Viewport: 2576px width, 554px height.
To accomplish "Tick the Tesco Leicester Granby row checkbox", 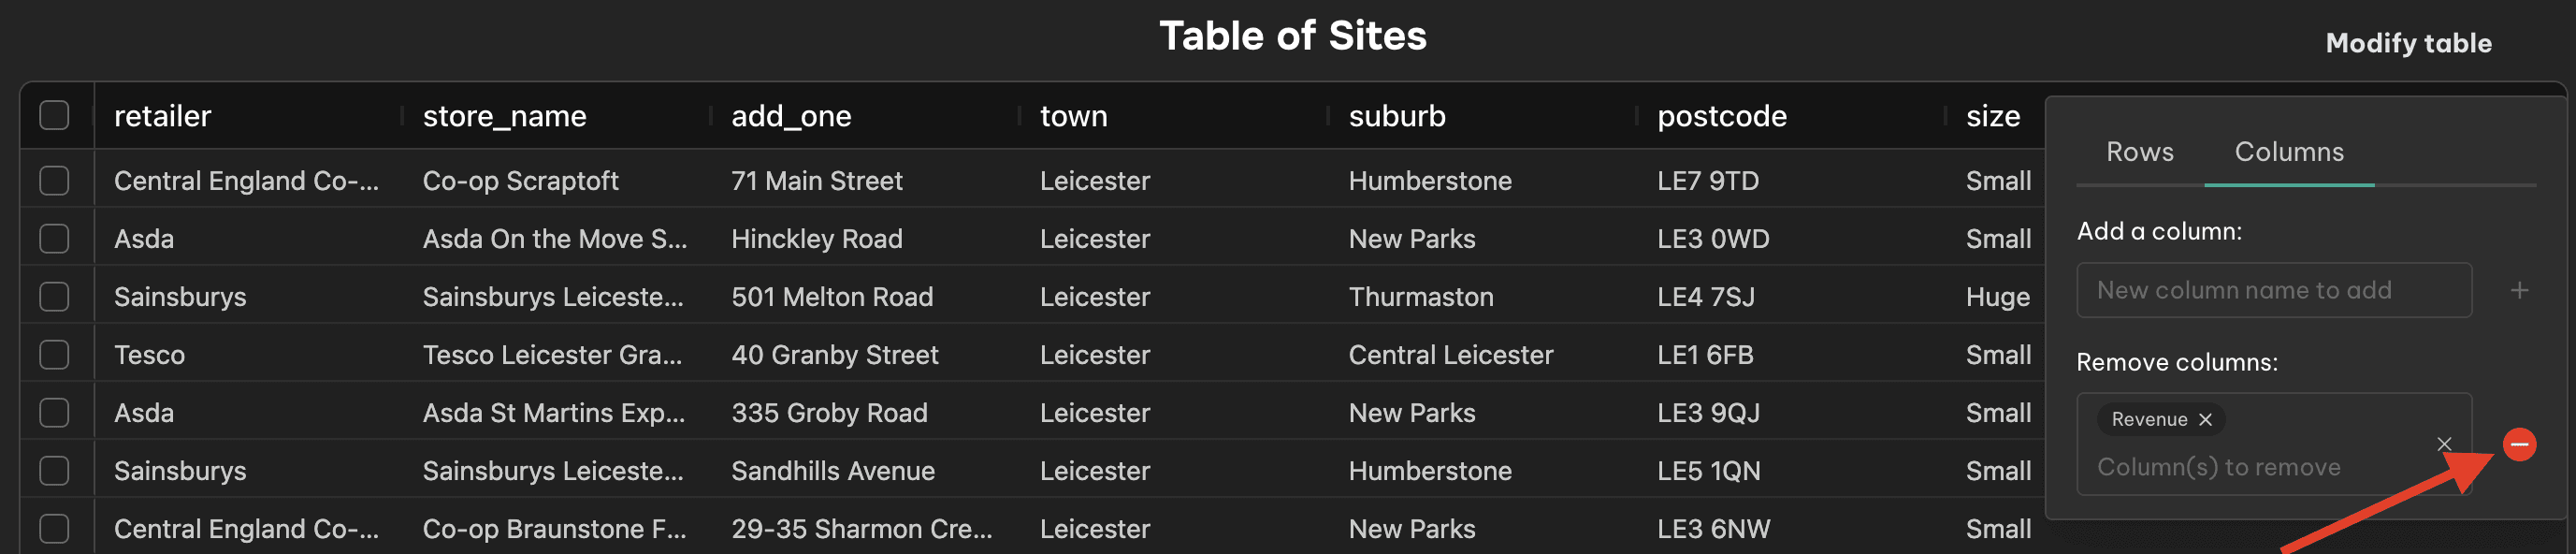I will [x=54, y=354].
